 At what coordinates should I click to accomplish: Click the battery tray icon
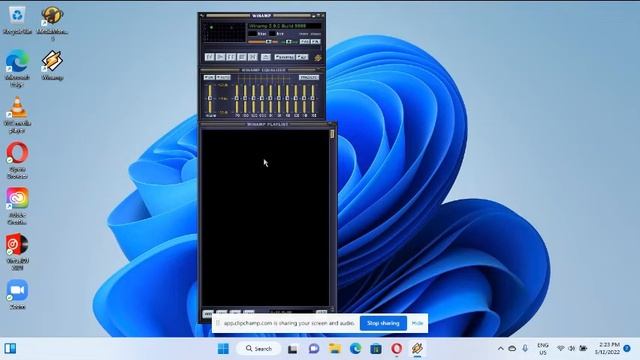[x=583, y=349]
